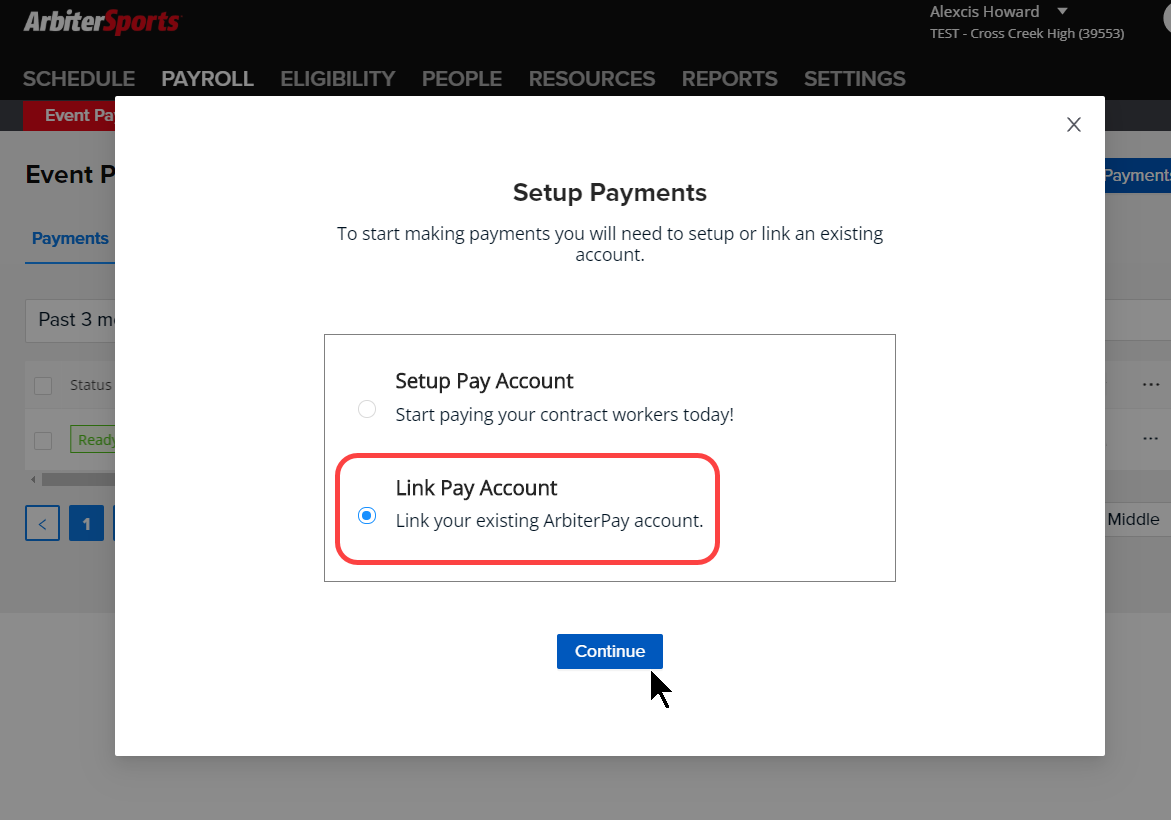Click the Link Pay Account heading
Viewport: 1171px width, 820px height.
(476, 488)
